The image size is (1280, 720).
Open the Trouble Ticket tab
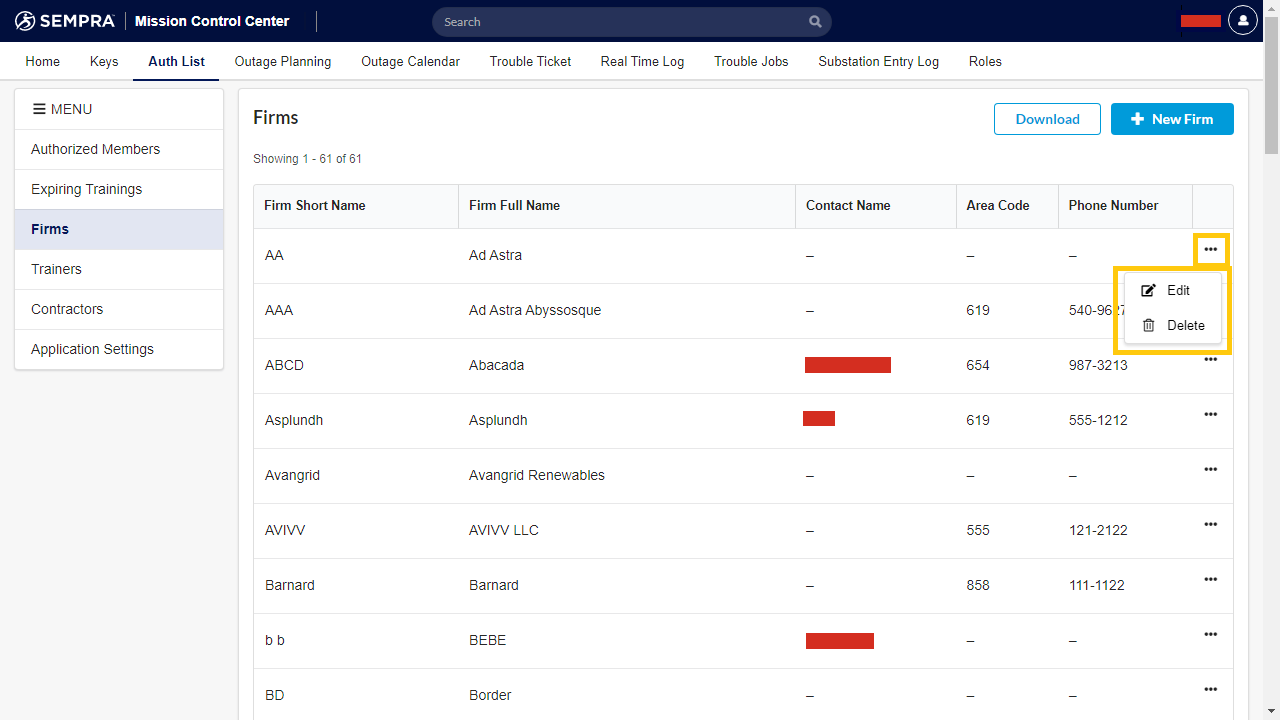click(x=530, y=61)
